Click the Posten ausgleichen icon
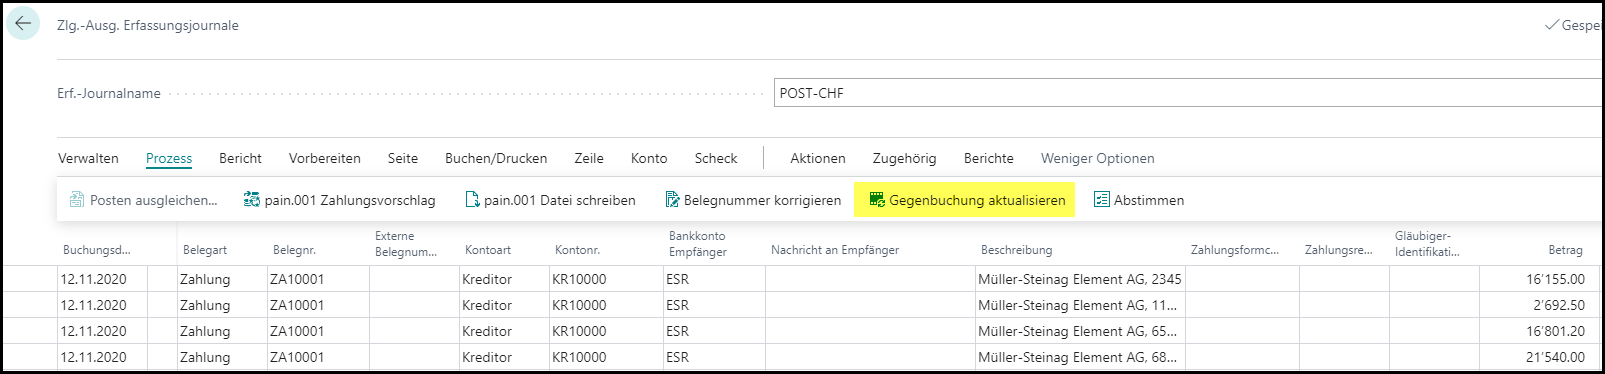Screen dimensions: 1605x374 point(77,200)
